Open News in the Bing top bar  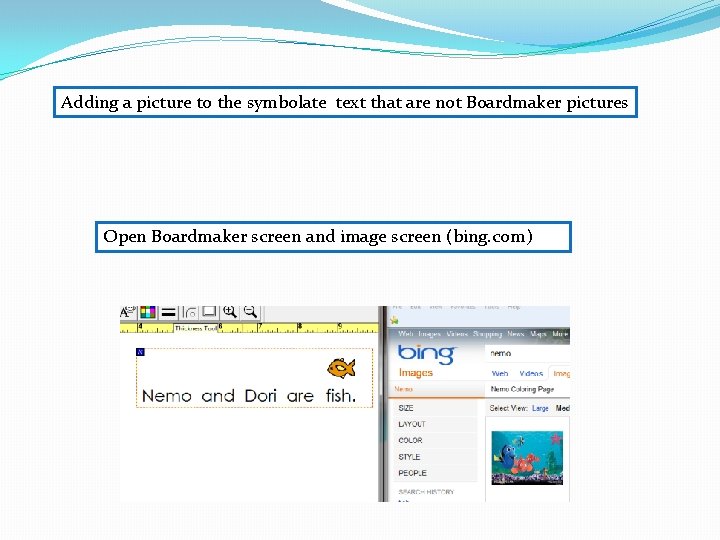[x=516, y=334]
